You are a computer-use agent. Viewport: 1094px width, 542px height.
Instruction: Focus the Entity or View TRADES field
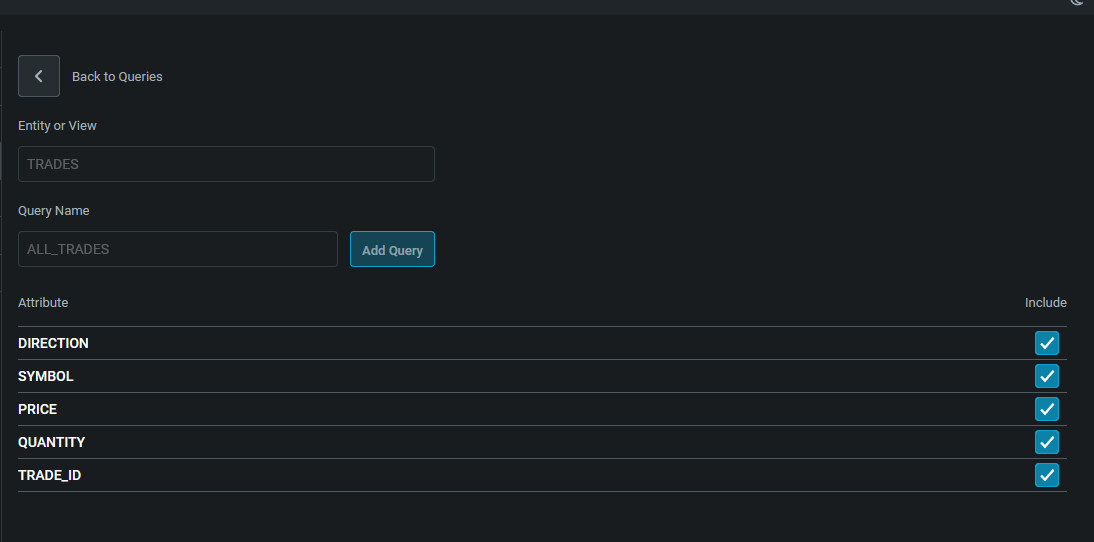point(226,164)
